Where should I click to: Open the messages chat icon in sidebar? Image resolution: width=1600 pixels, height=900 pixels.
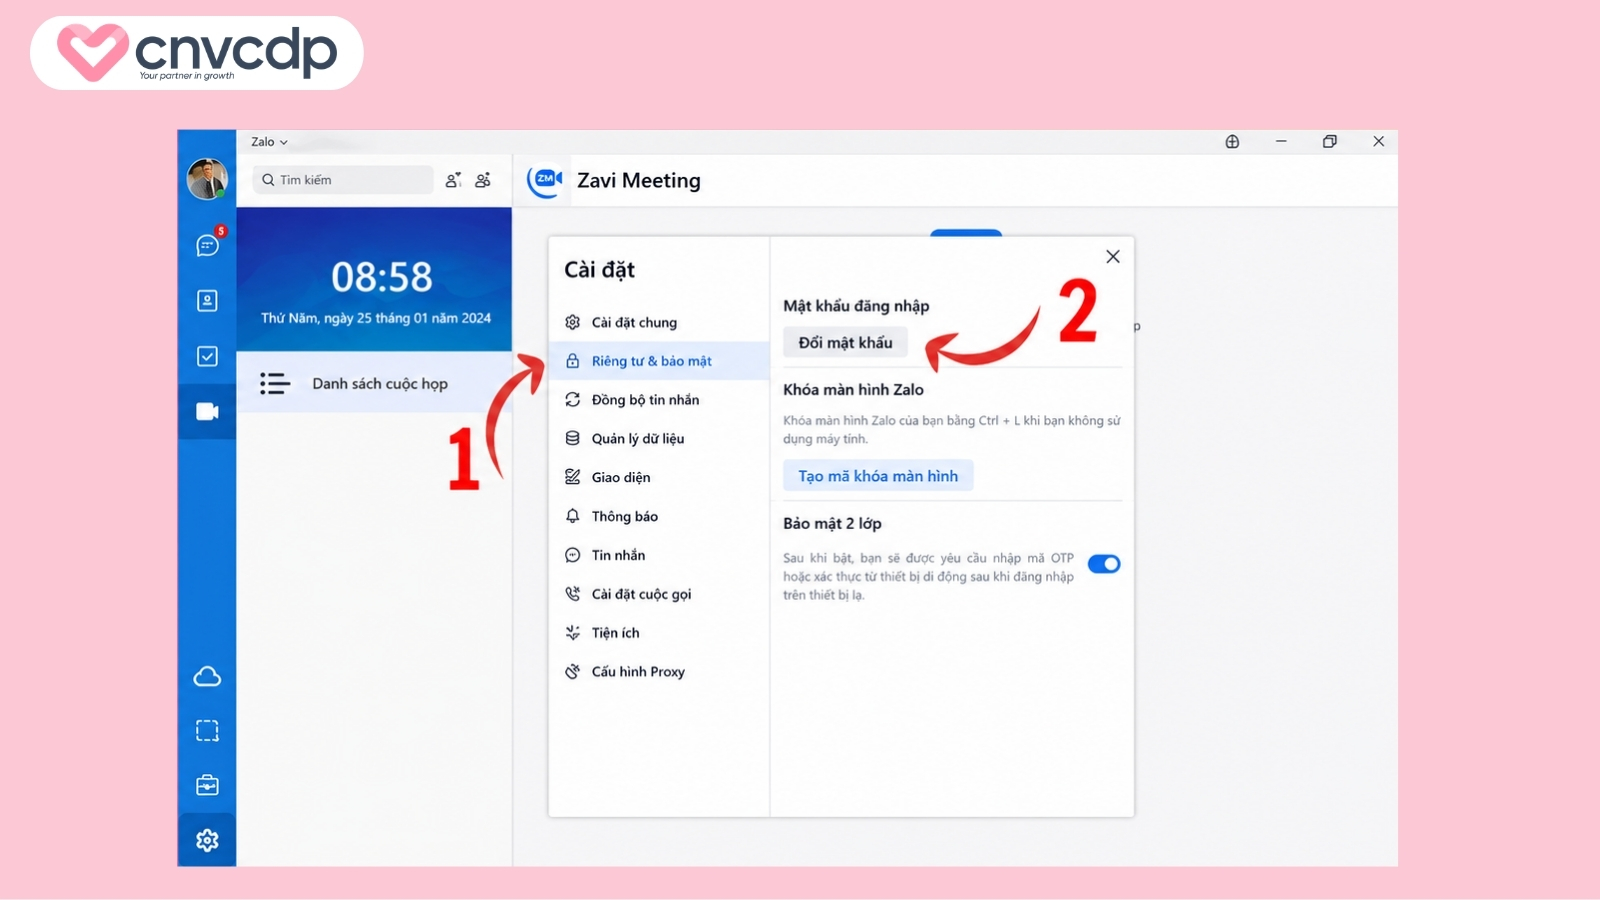tap(207, 245)
